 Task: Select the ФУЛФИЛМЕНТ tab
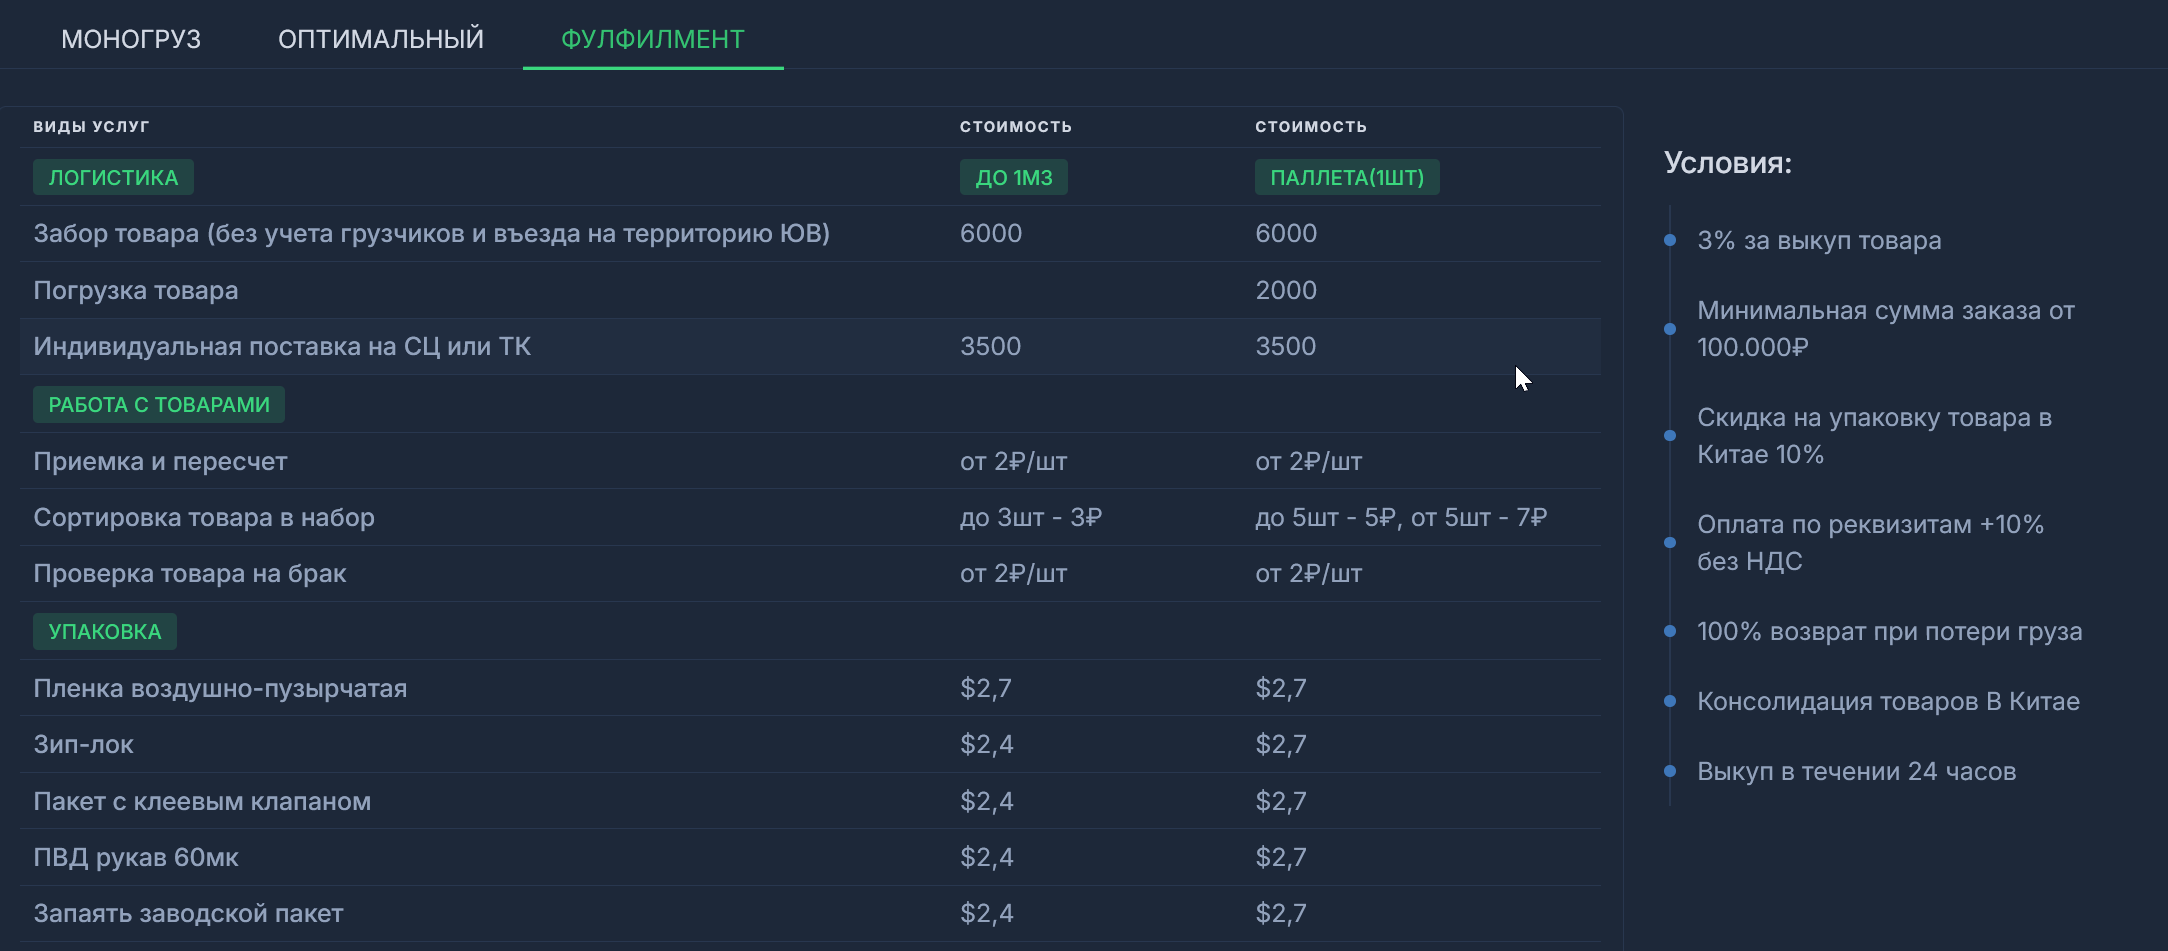point(652,39)
